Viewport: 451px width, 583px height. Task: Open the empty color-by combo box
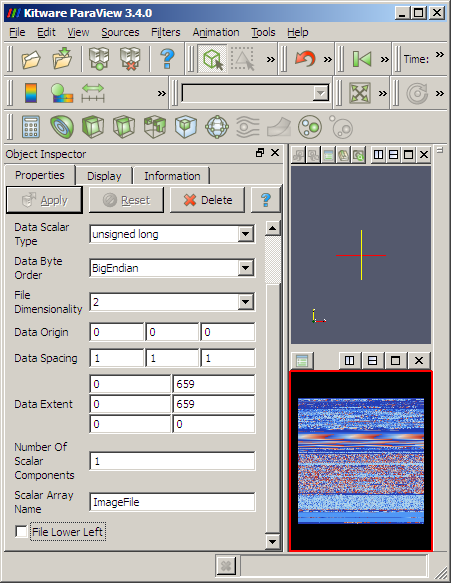click(x=255, y=93)
